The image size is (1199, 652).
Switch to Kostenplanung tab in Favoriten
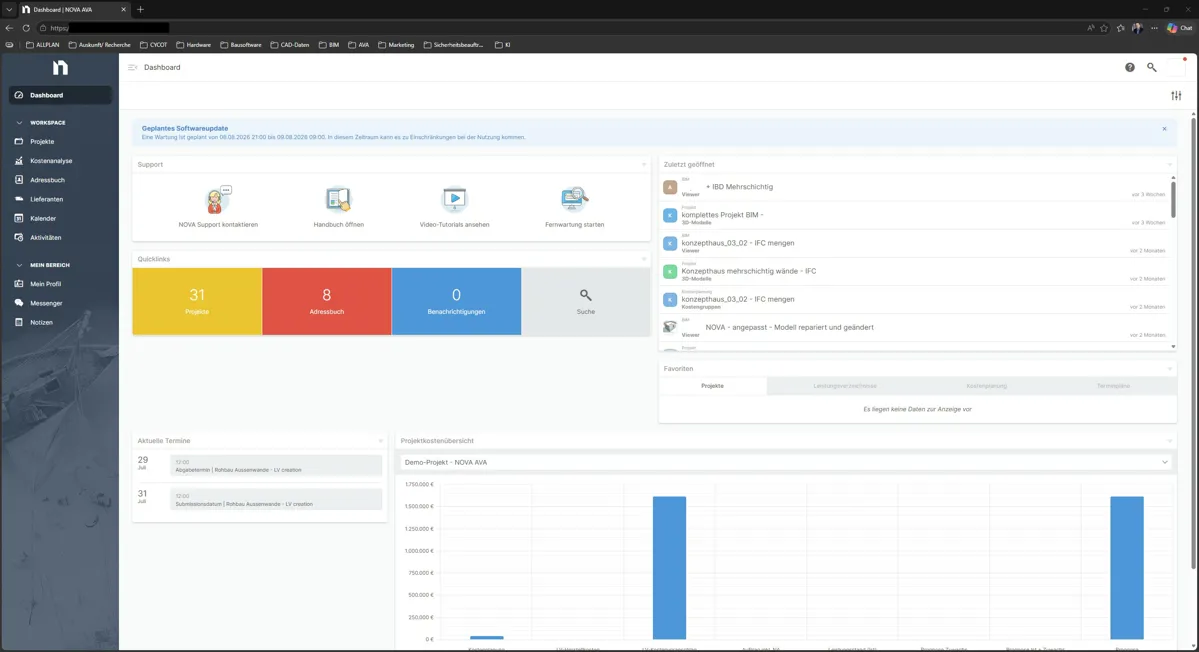coord(986,386)
